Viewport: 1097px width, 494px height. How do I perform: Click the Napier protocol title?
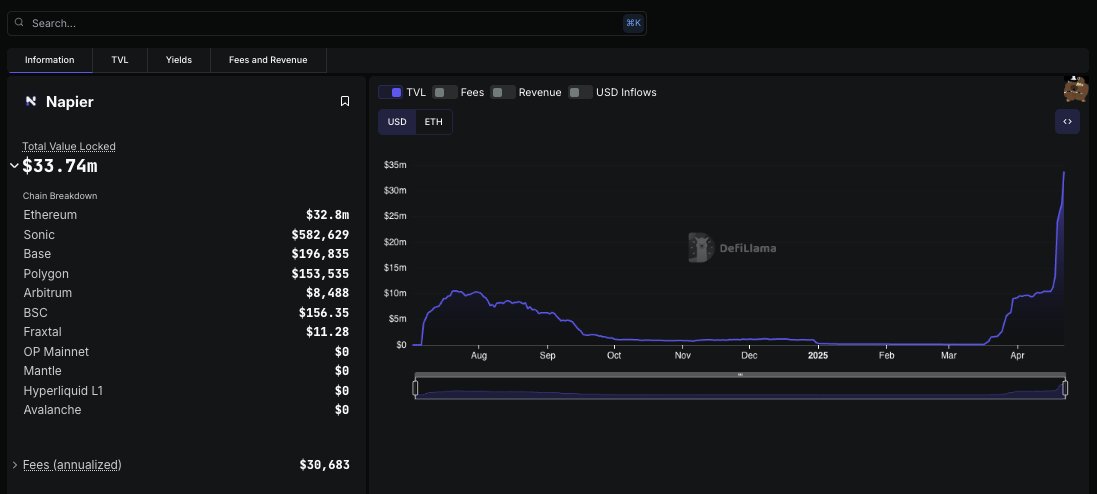(x=70, y=101)
